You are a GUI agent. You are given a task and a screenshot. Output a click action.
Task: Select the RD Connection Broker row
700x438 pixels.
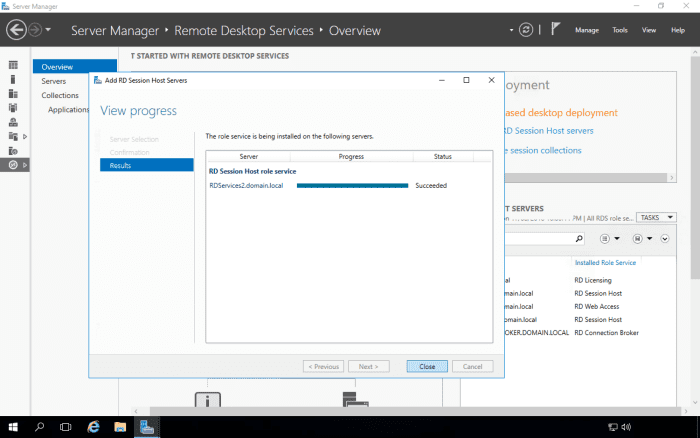(x=590, y=333)
